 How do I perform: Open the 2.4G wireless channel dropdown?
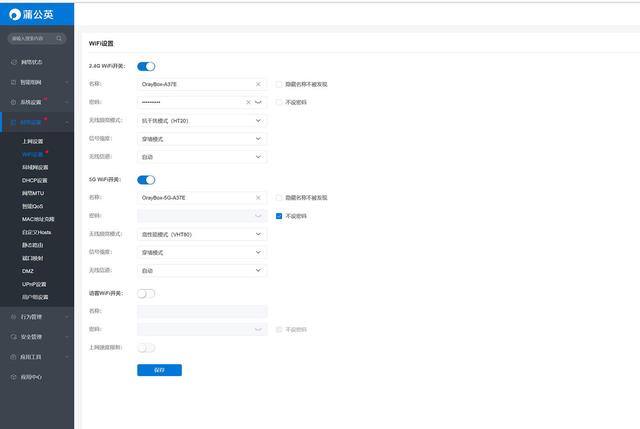pos(202,157)
